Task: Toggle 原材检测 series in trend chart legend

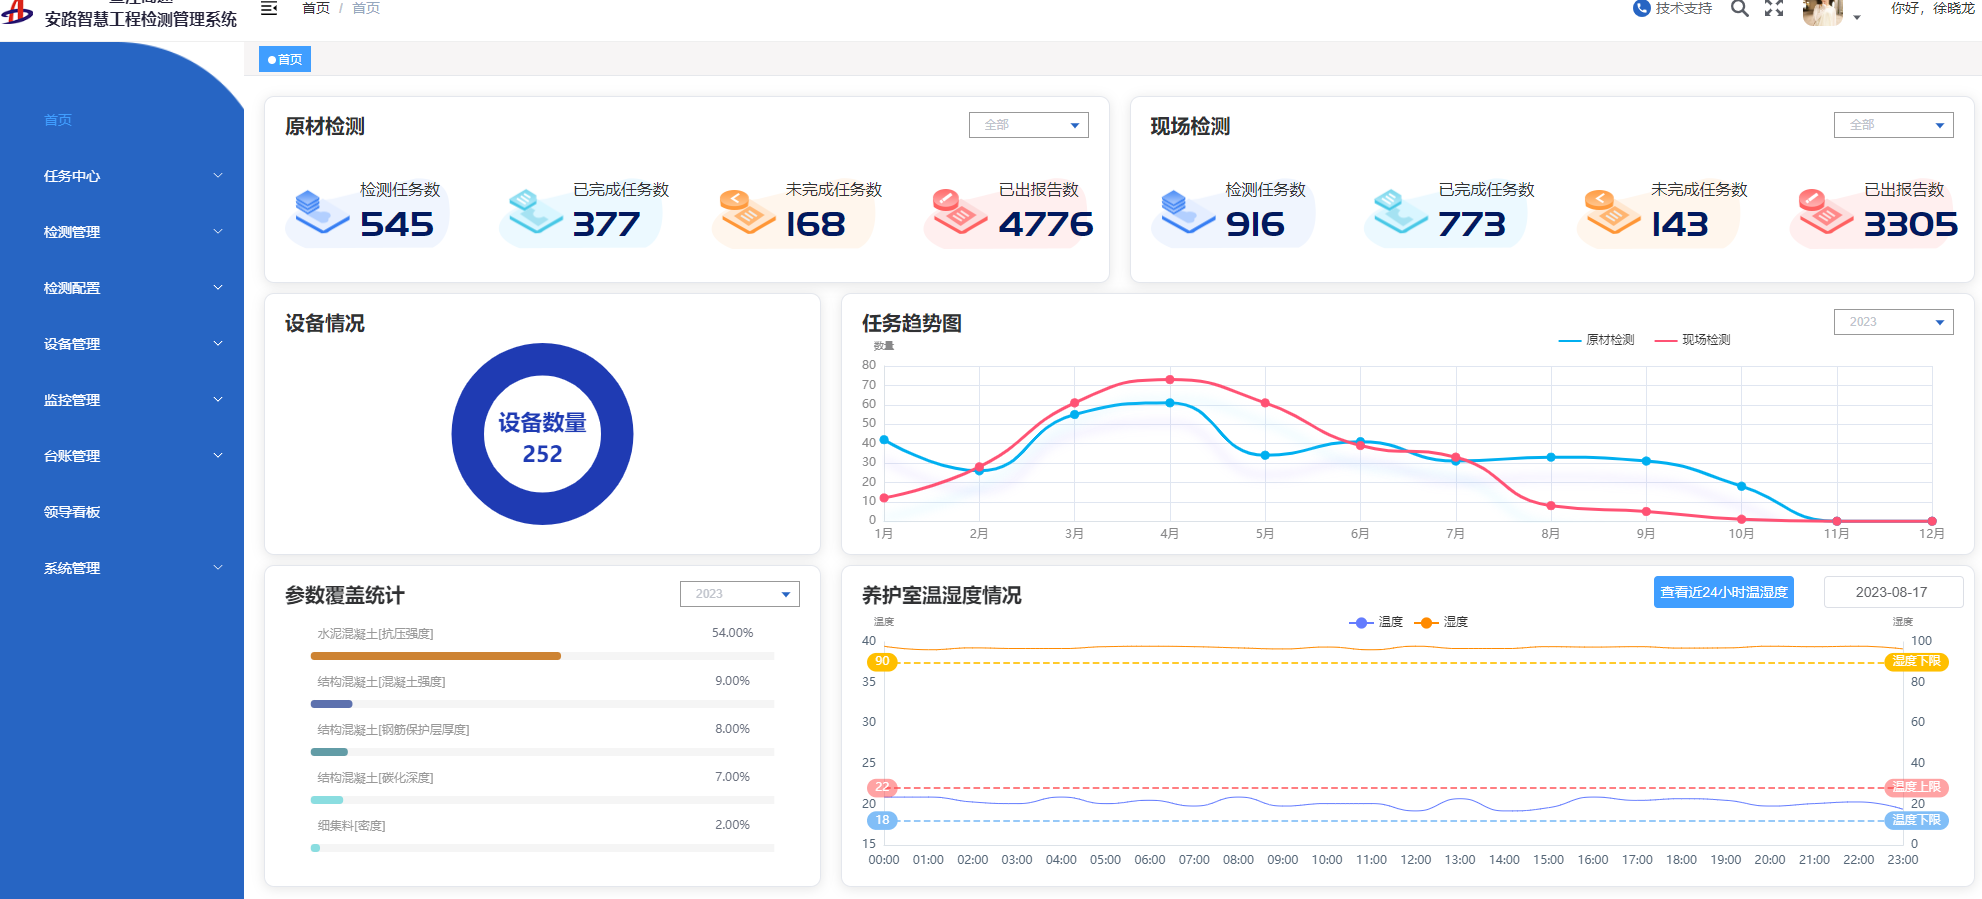Action: click(x=1597, y=340)
